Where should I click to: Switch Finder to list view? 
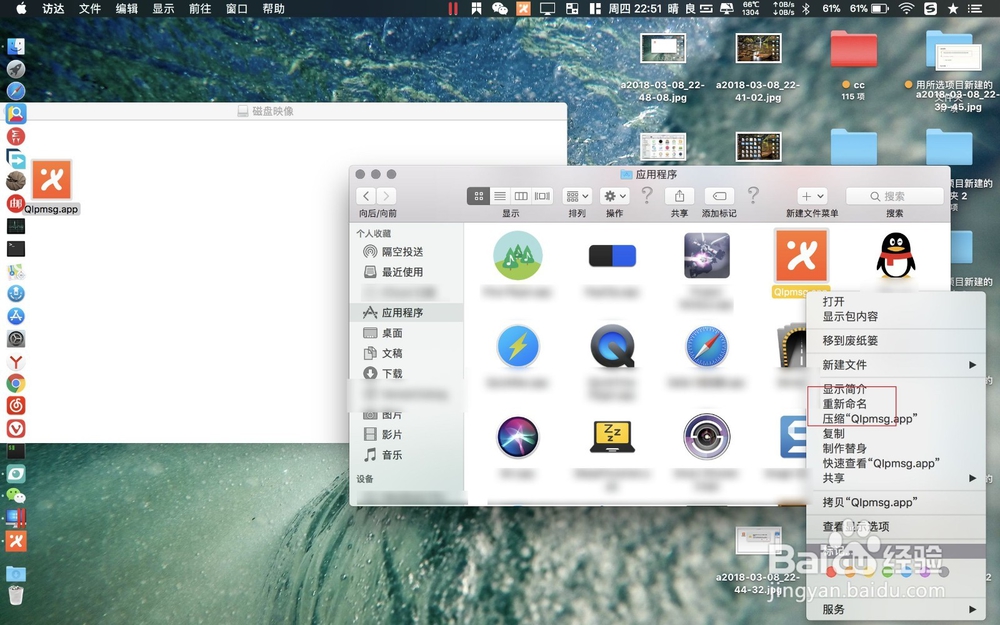tap(500, 196)
